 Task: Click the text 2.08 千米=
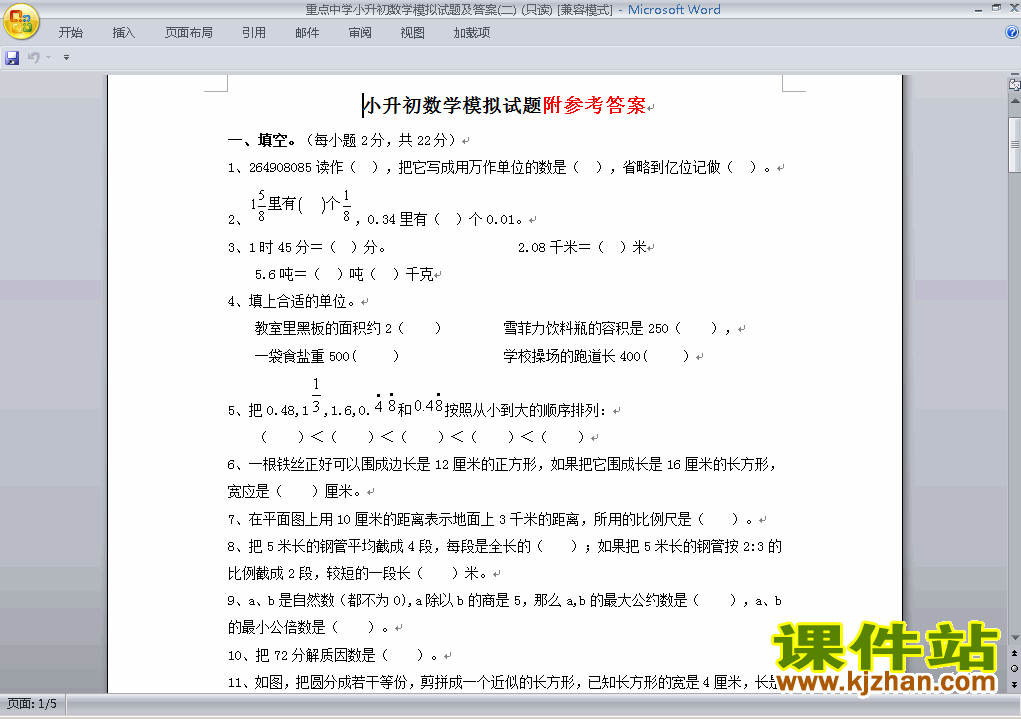554,247
